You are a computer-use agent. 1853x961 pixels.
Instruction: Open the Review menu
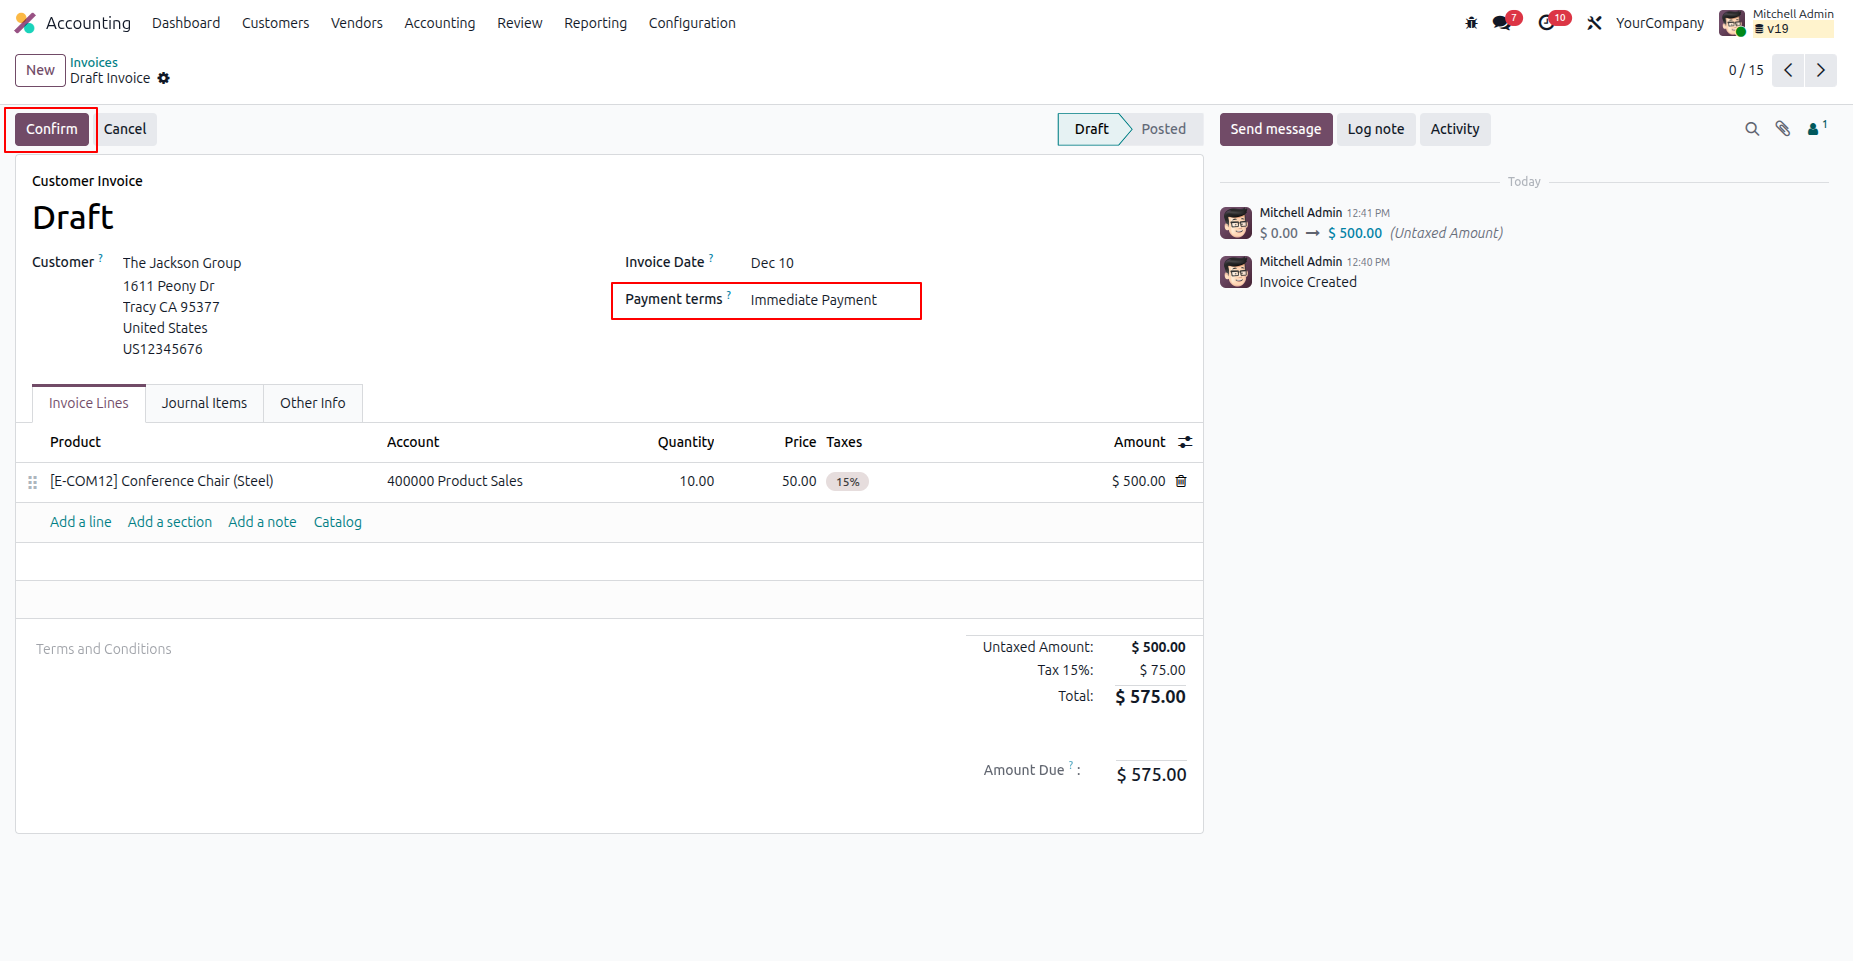[520, 23]
